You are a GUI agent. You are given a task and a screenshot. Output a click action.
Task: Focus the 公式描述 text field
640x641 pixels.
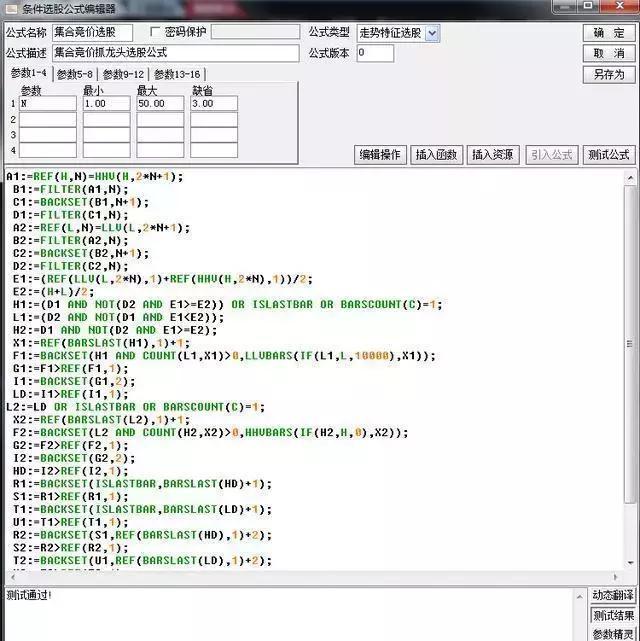click(x=175, y=53)
